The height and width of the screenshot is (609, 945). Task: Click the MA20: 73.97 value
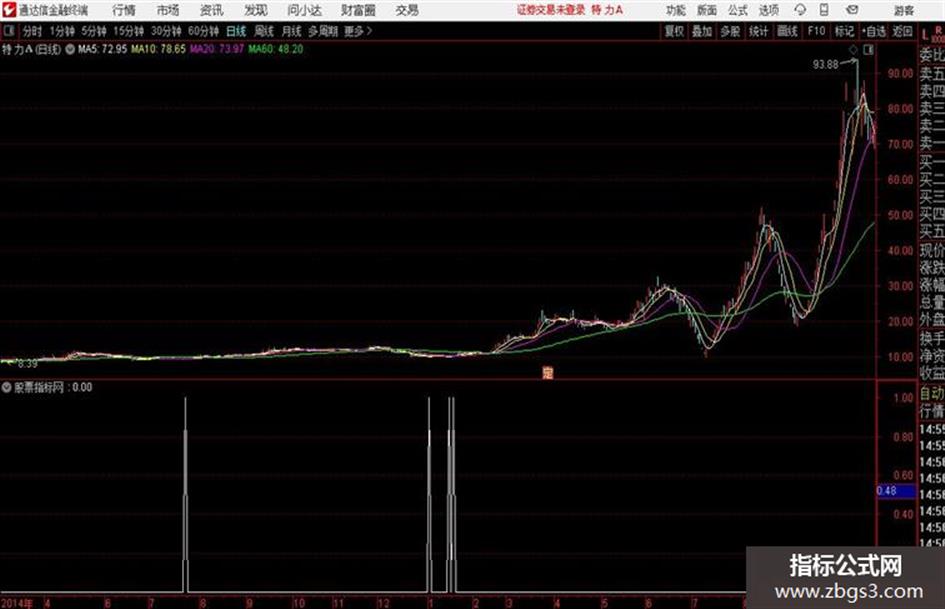217,49
